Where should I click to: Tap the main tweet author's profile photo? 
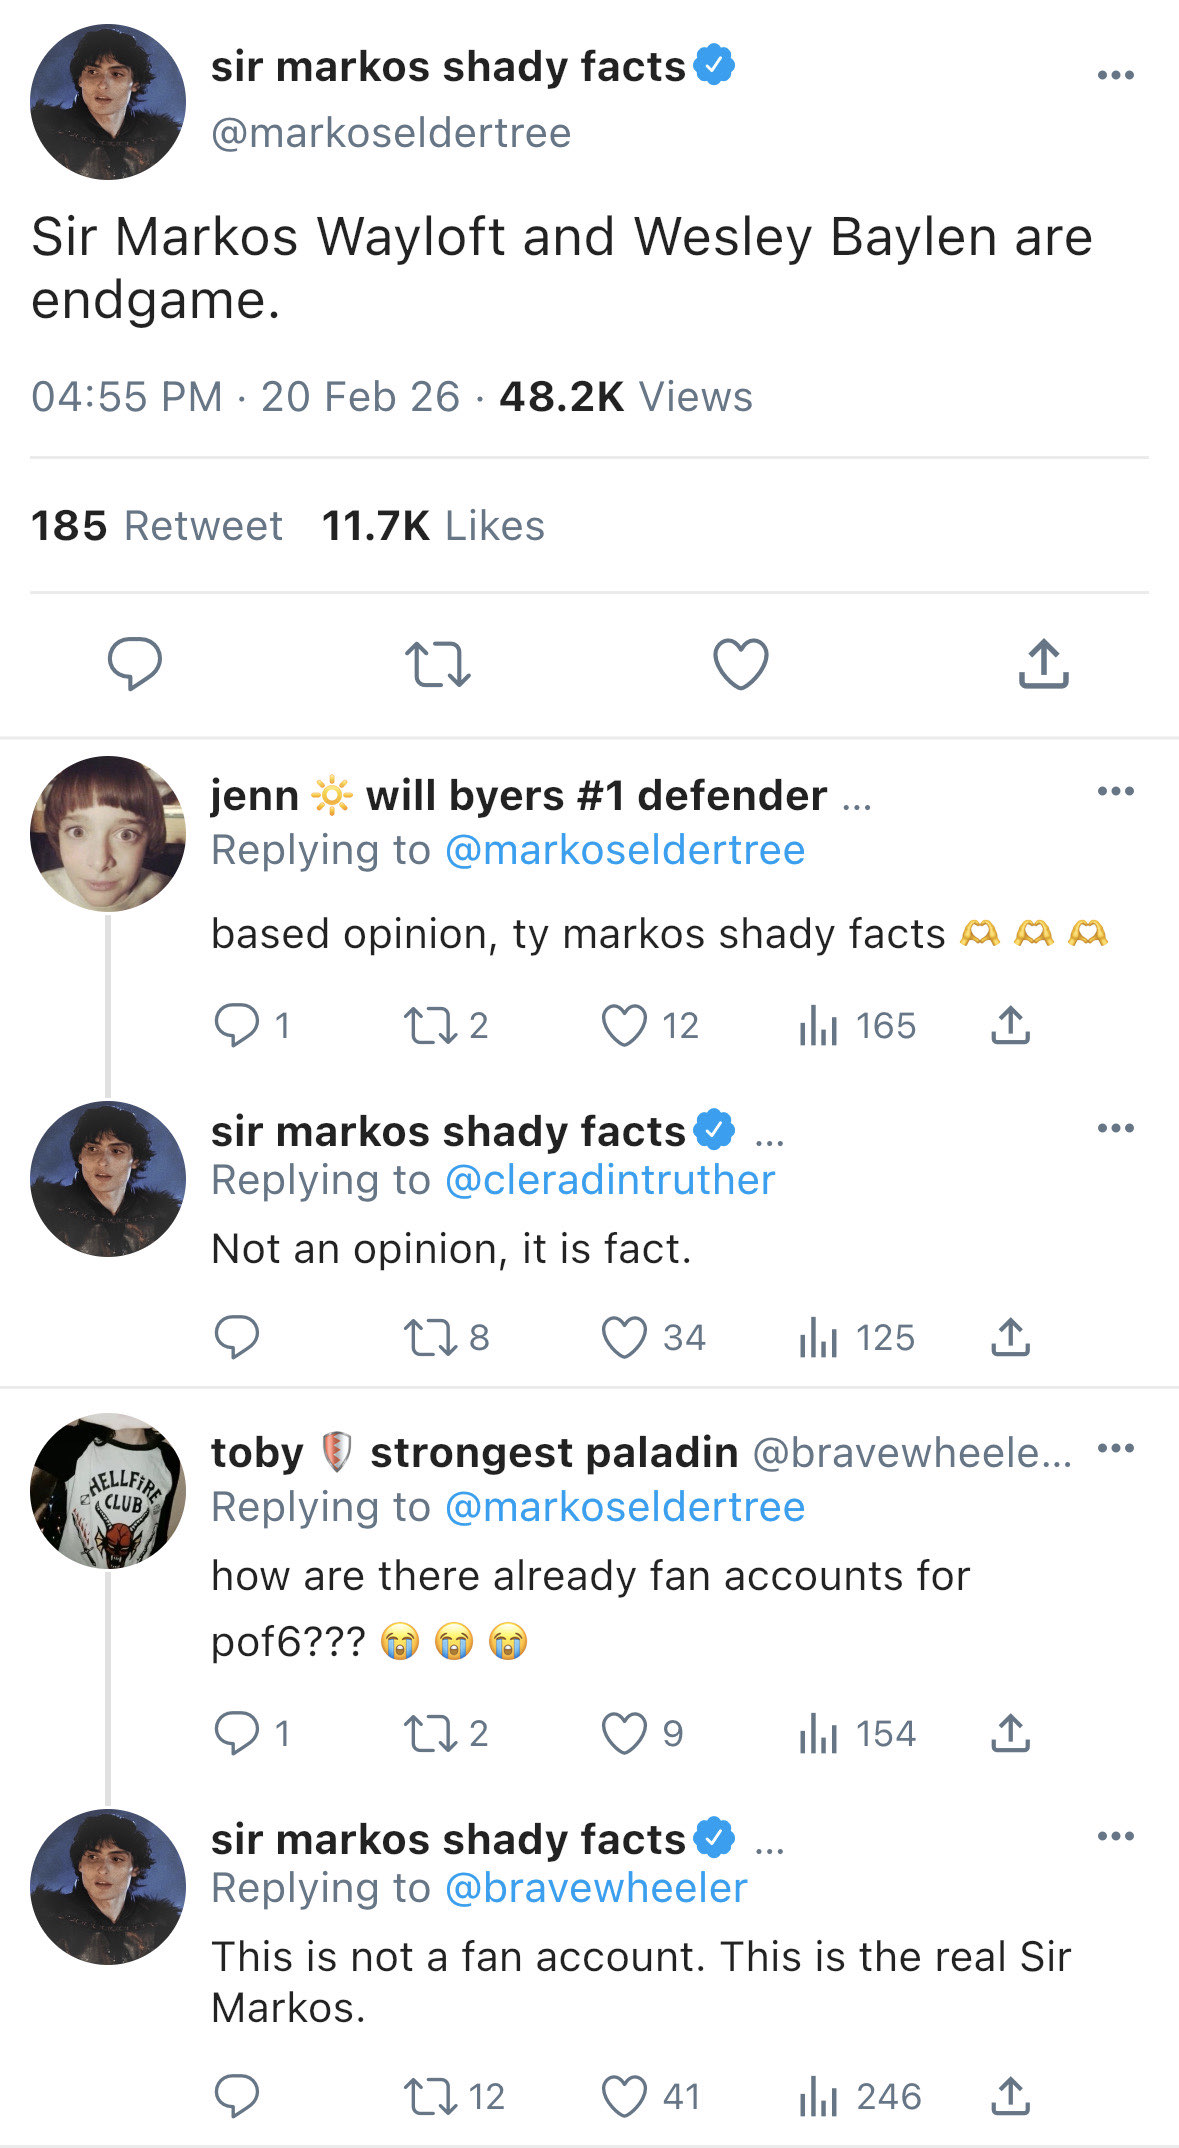click(108, 102)
